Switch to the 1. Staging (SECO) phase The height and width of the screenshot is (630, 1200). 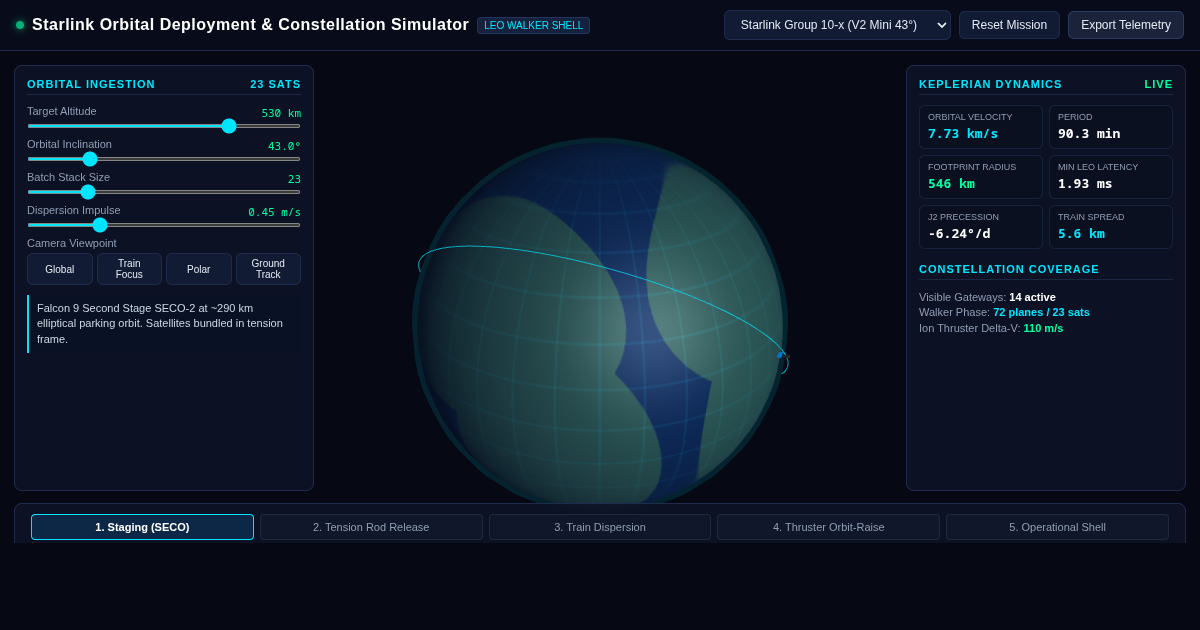point(142,527)
